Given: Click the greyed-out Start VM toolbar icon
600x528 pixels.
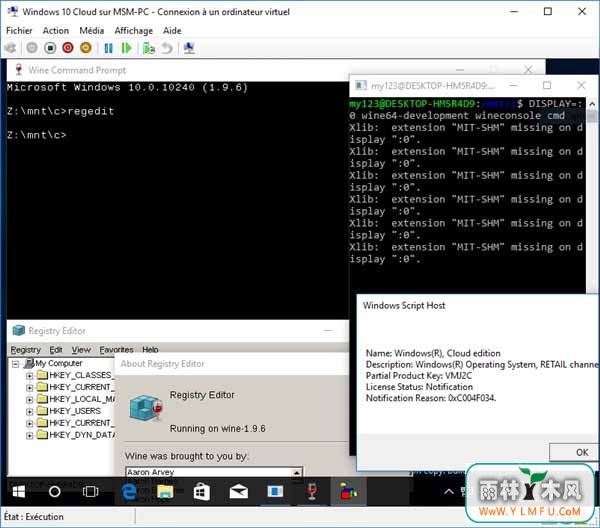Looking at the screenshot, I should [x=32, y=48].
